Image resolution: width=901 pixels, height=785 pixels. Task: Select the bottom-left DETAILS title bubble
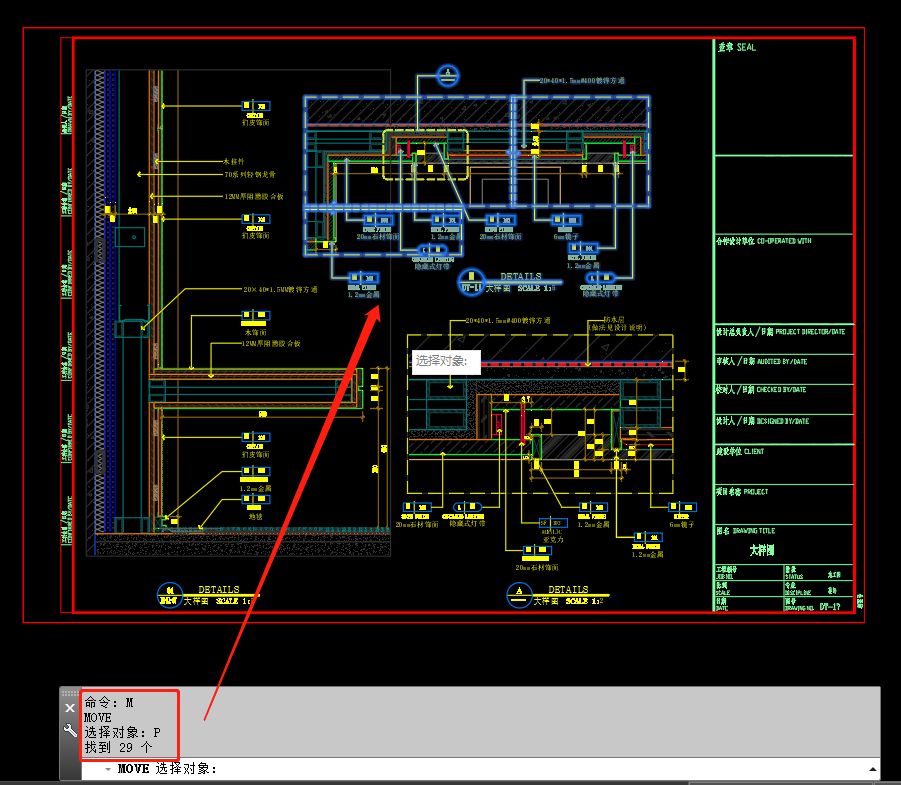pos(169,596)
